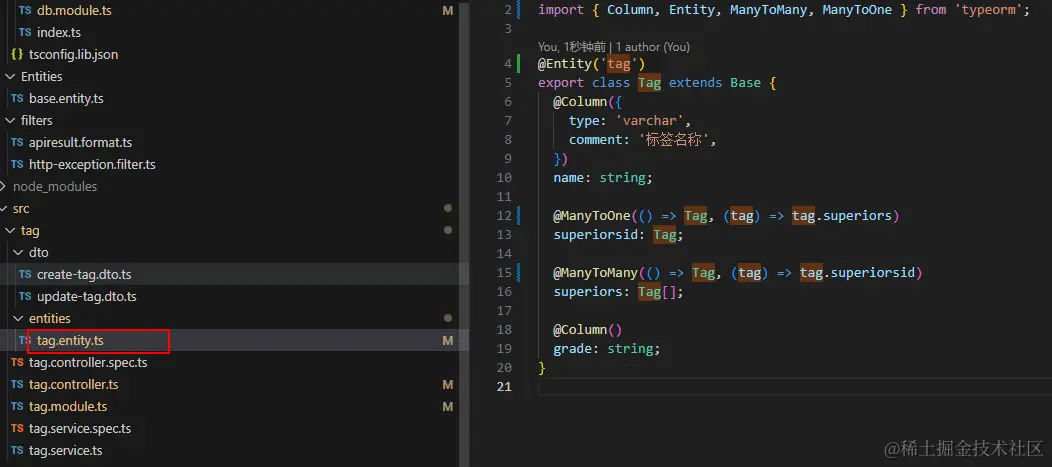Click TS icon beside base.entity.ts
The image size is (1052, 467).
click(17, 99)
